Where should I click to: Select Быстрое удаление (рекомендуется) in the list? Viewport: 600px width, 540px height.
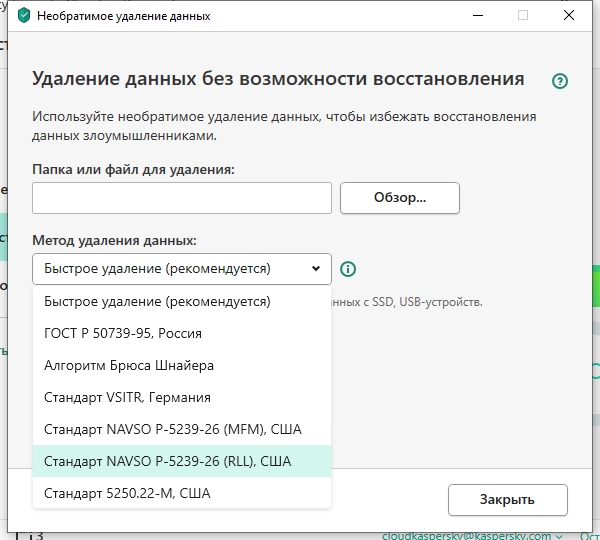click(x=182, y=302)
